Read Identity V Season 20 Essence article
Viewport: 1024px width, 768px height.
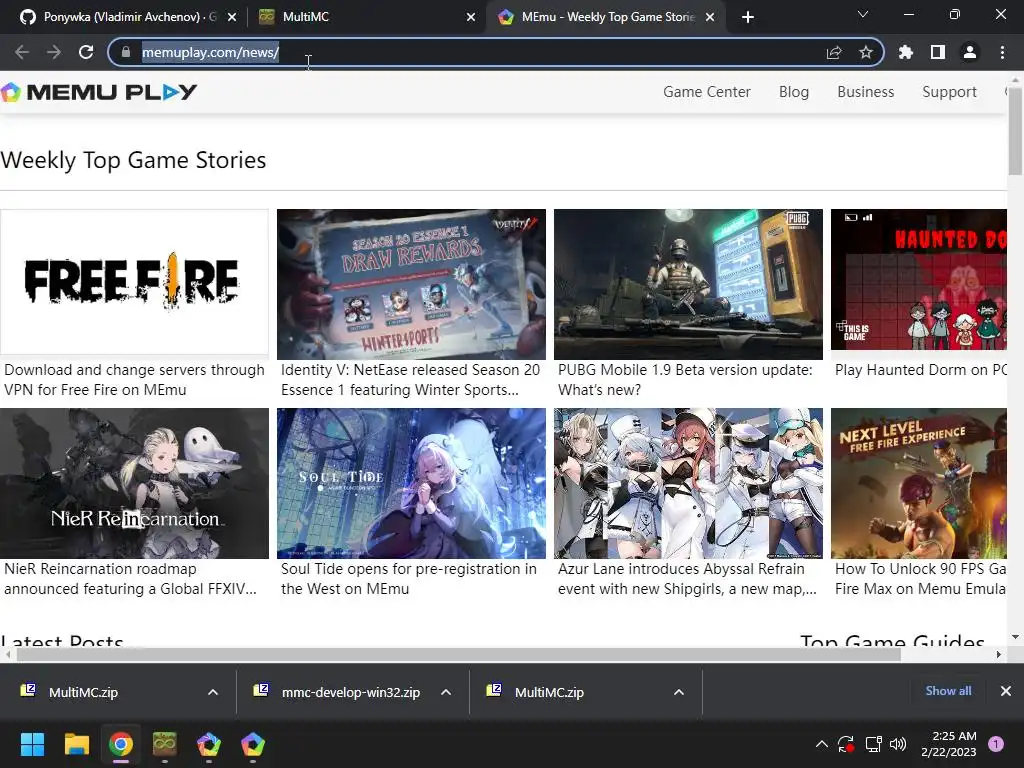(x=411, y=379)
